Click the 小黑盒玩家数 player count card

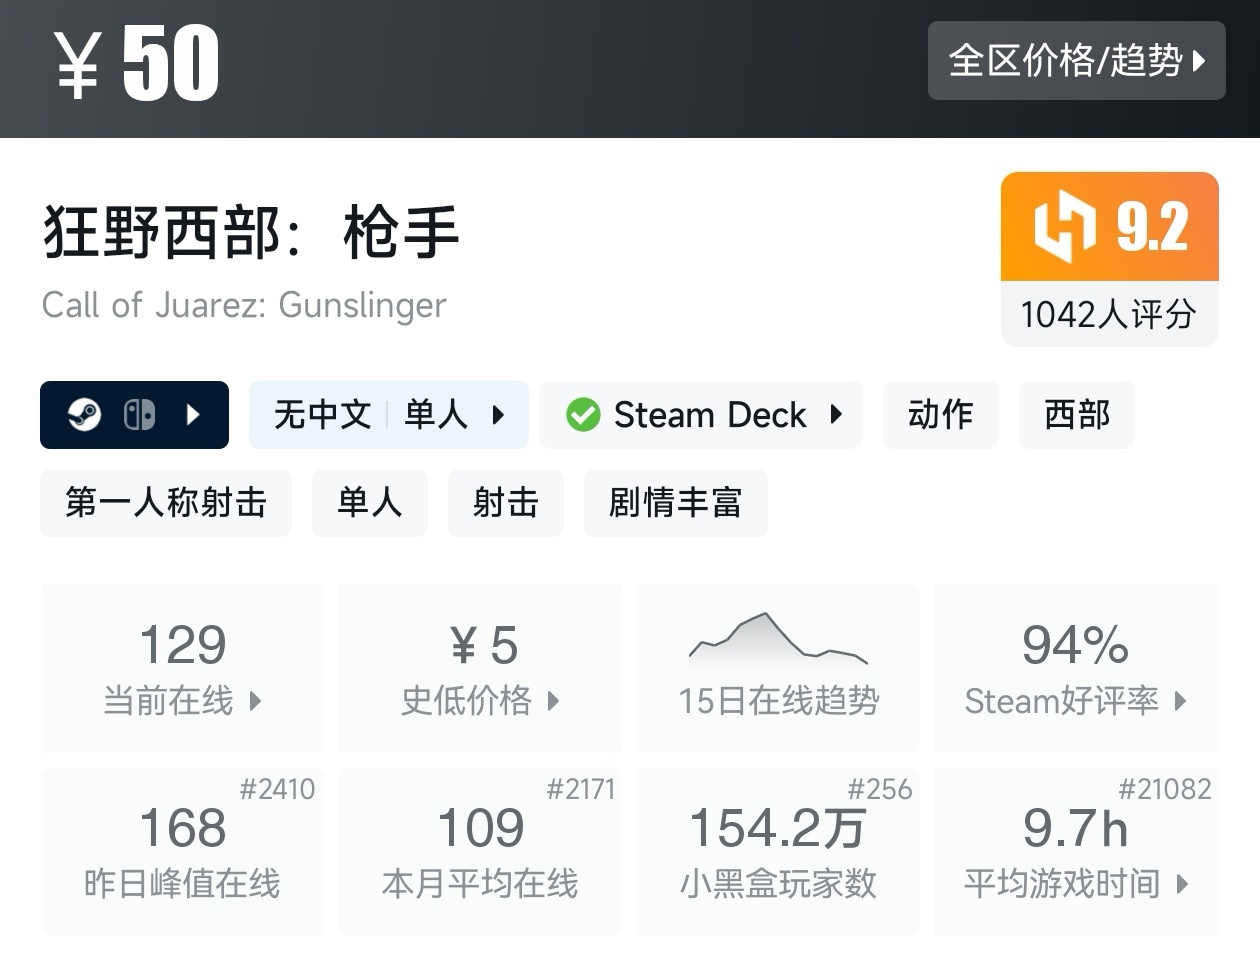(778, 851)
